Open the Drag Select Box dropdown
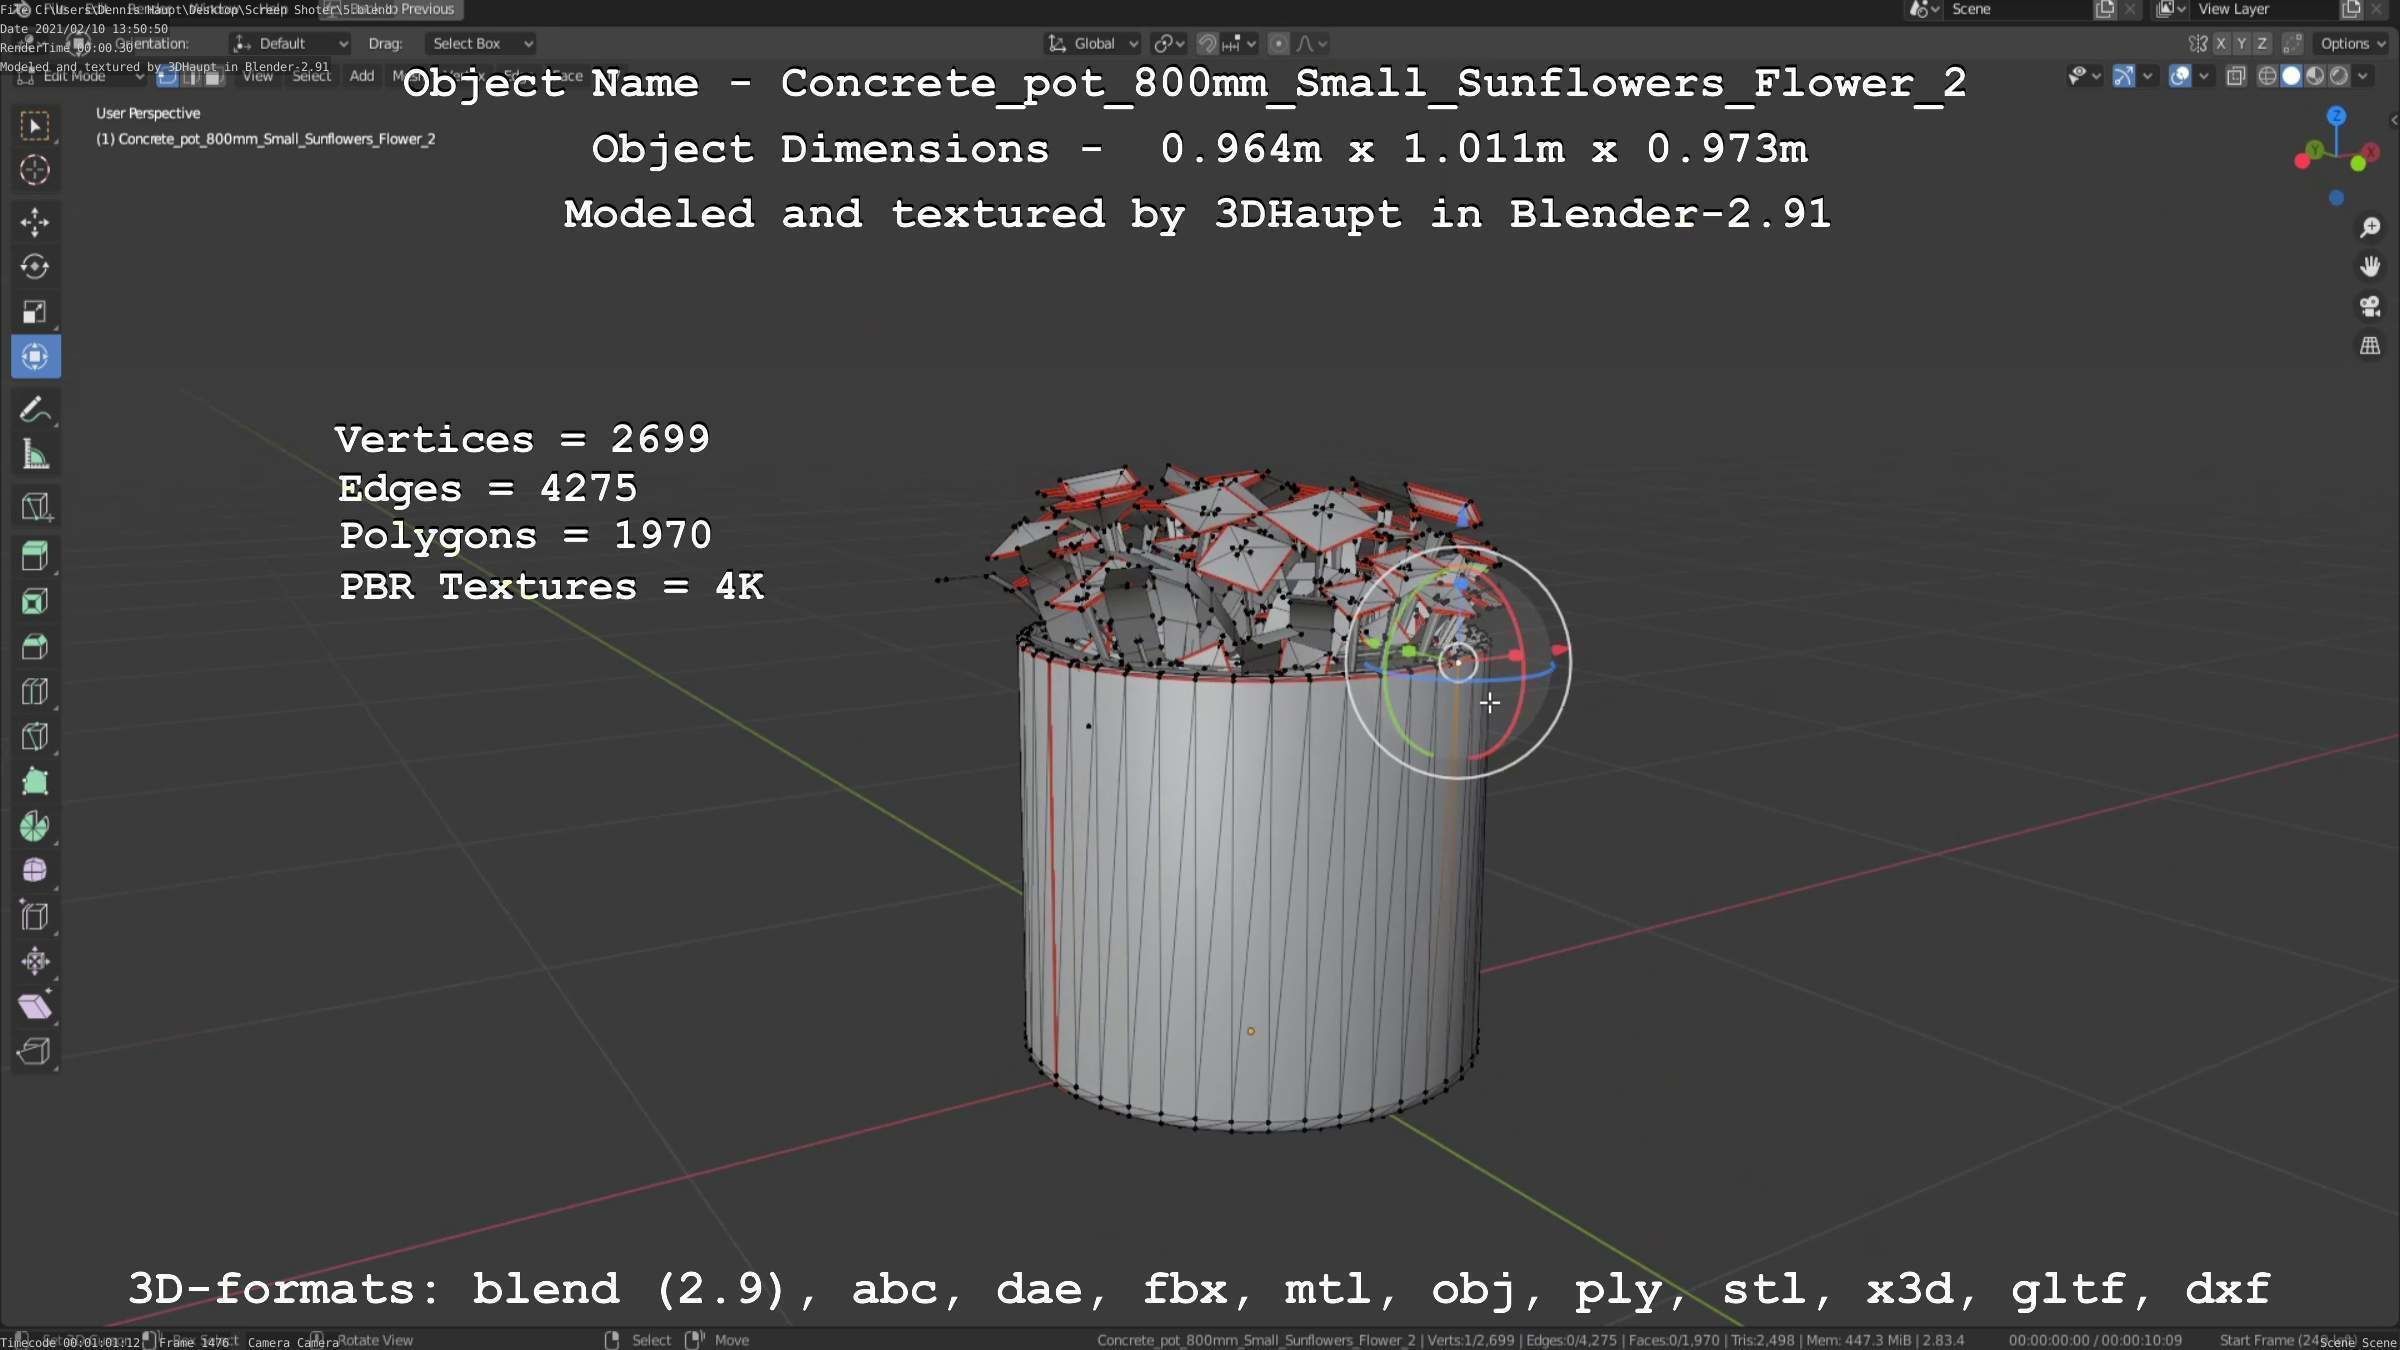 pos(480,44)
